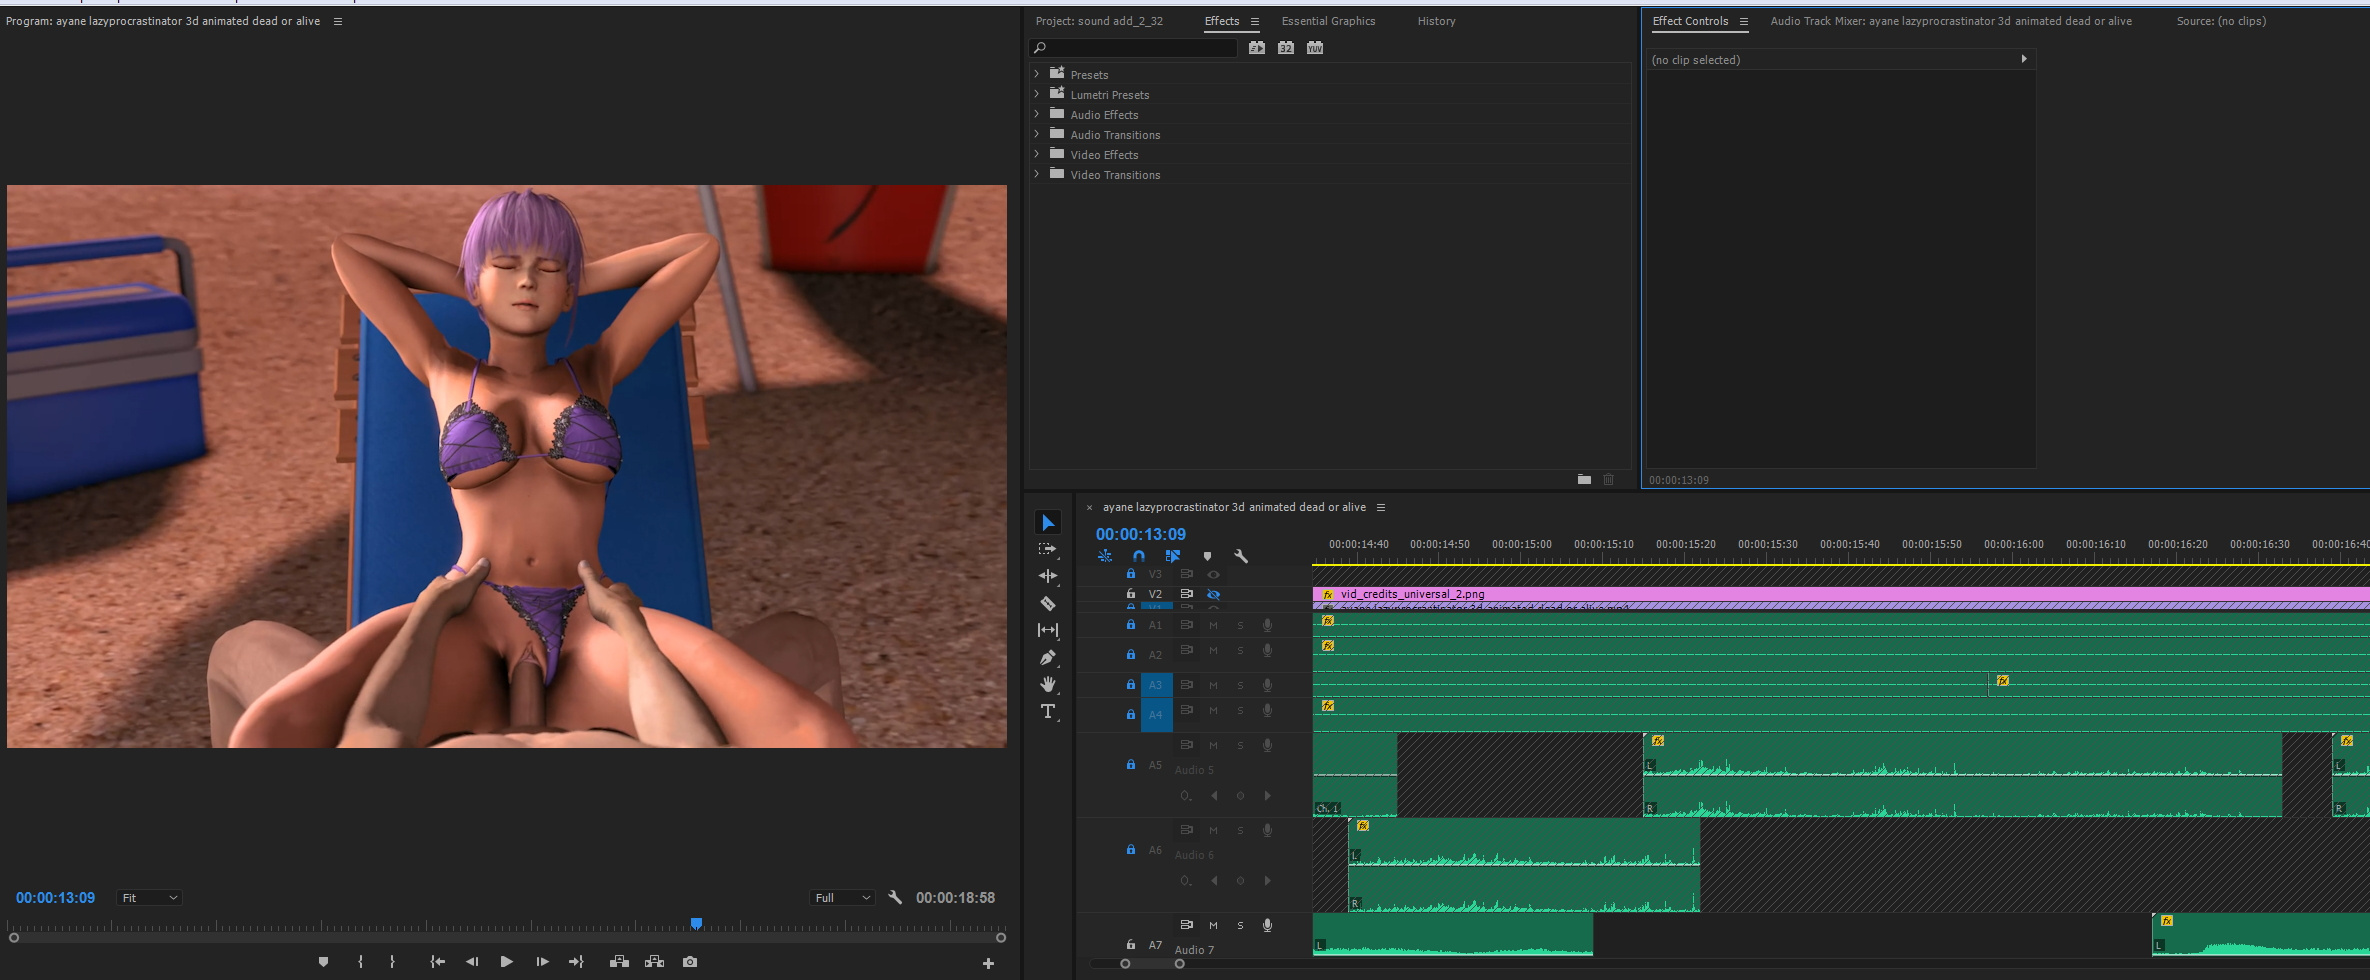Choose the Ripple Edit tool

[1048, 576]
